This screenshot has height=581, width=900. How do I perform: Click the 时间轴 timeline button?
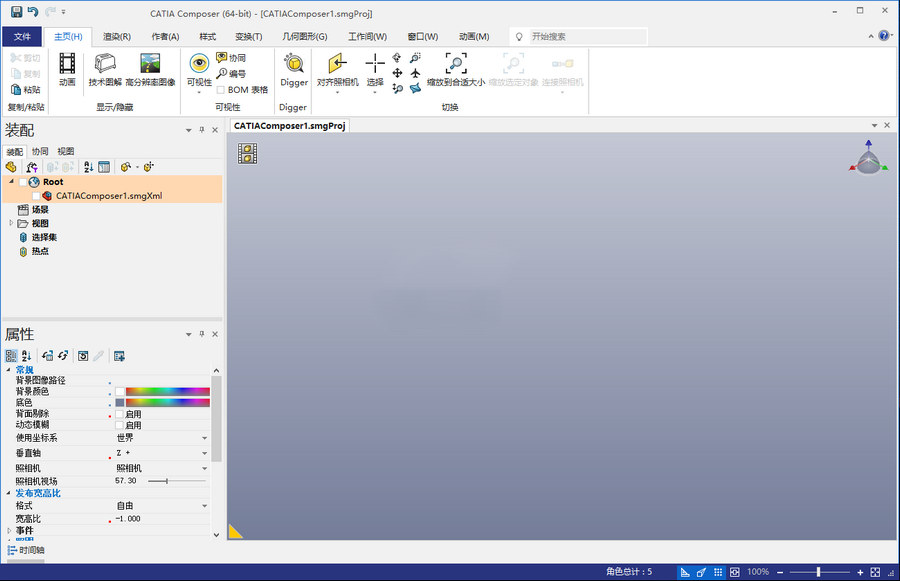click(x=26, y=550)
